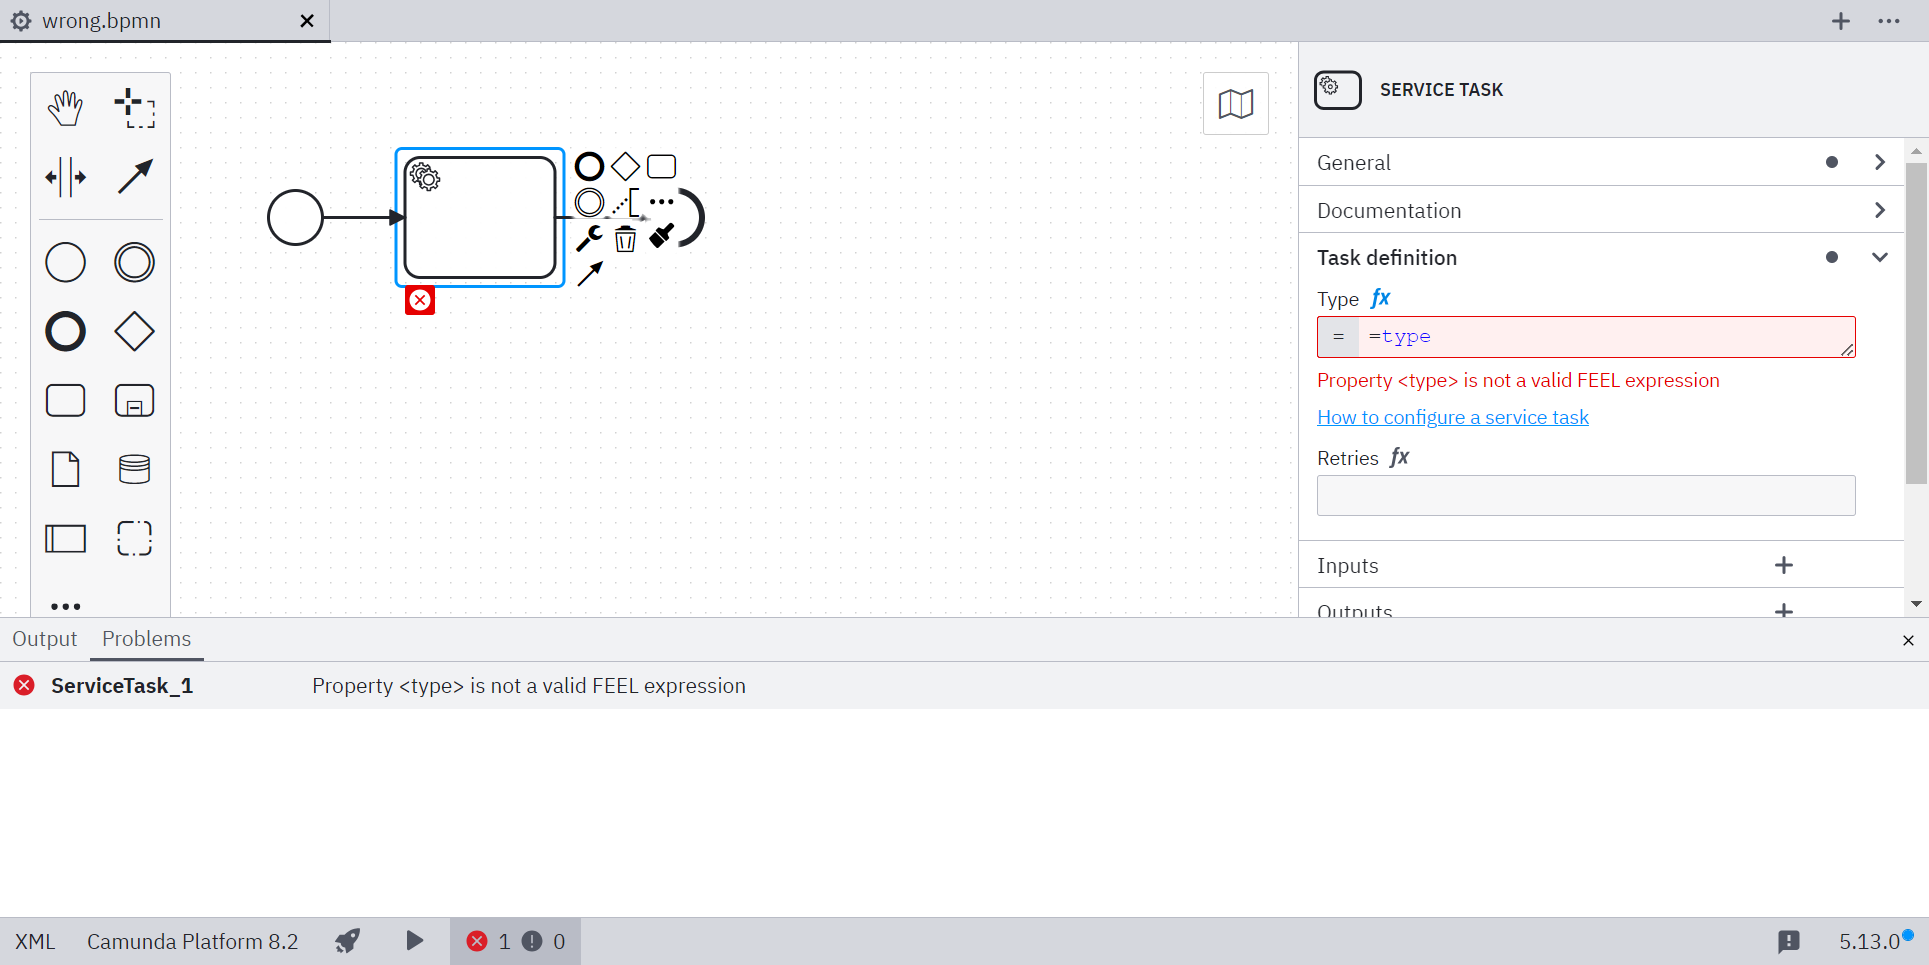
Task: Click the Retries input field
Action: point(1586,495)
